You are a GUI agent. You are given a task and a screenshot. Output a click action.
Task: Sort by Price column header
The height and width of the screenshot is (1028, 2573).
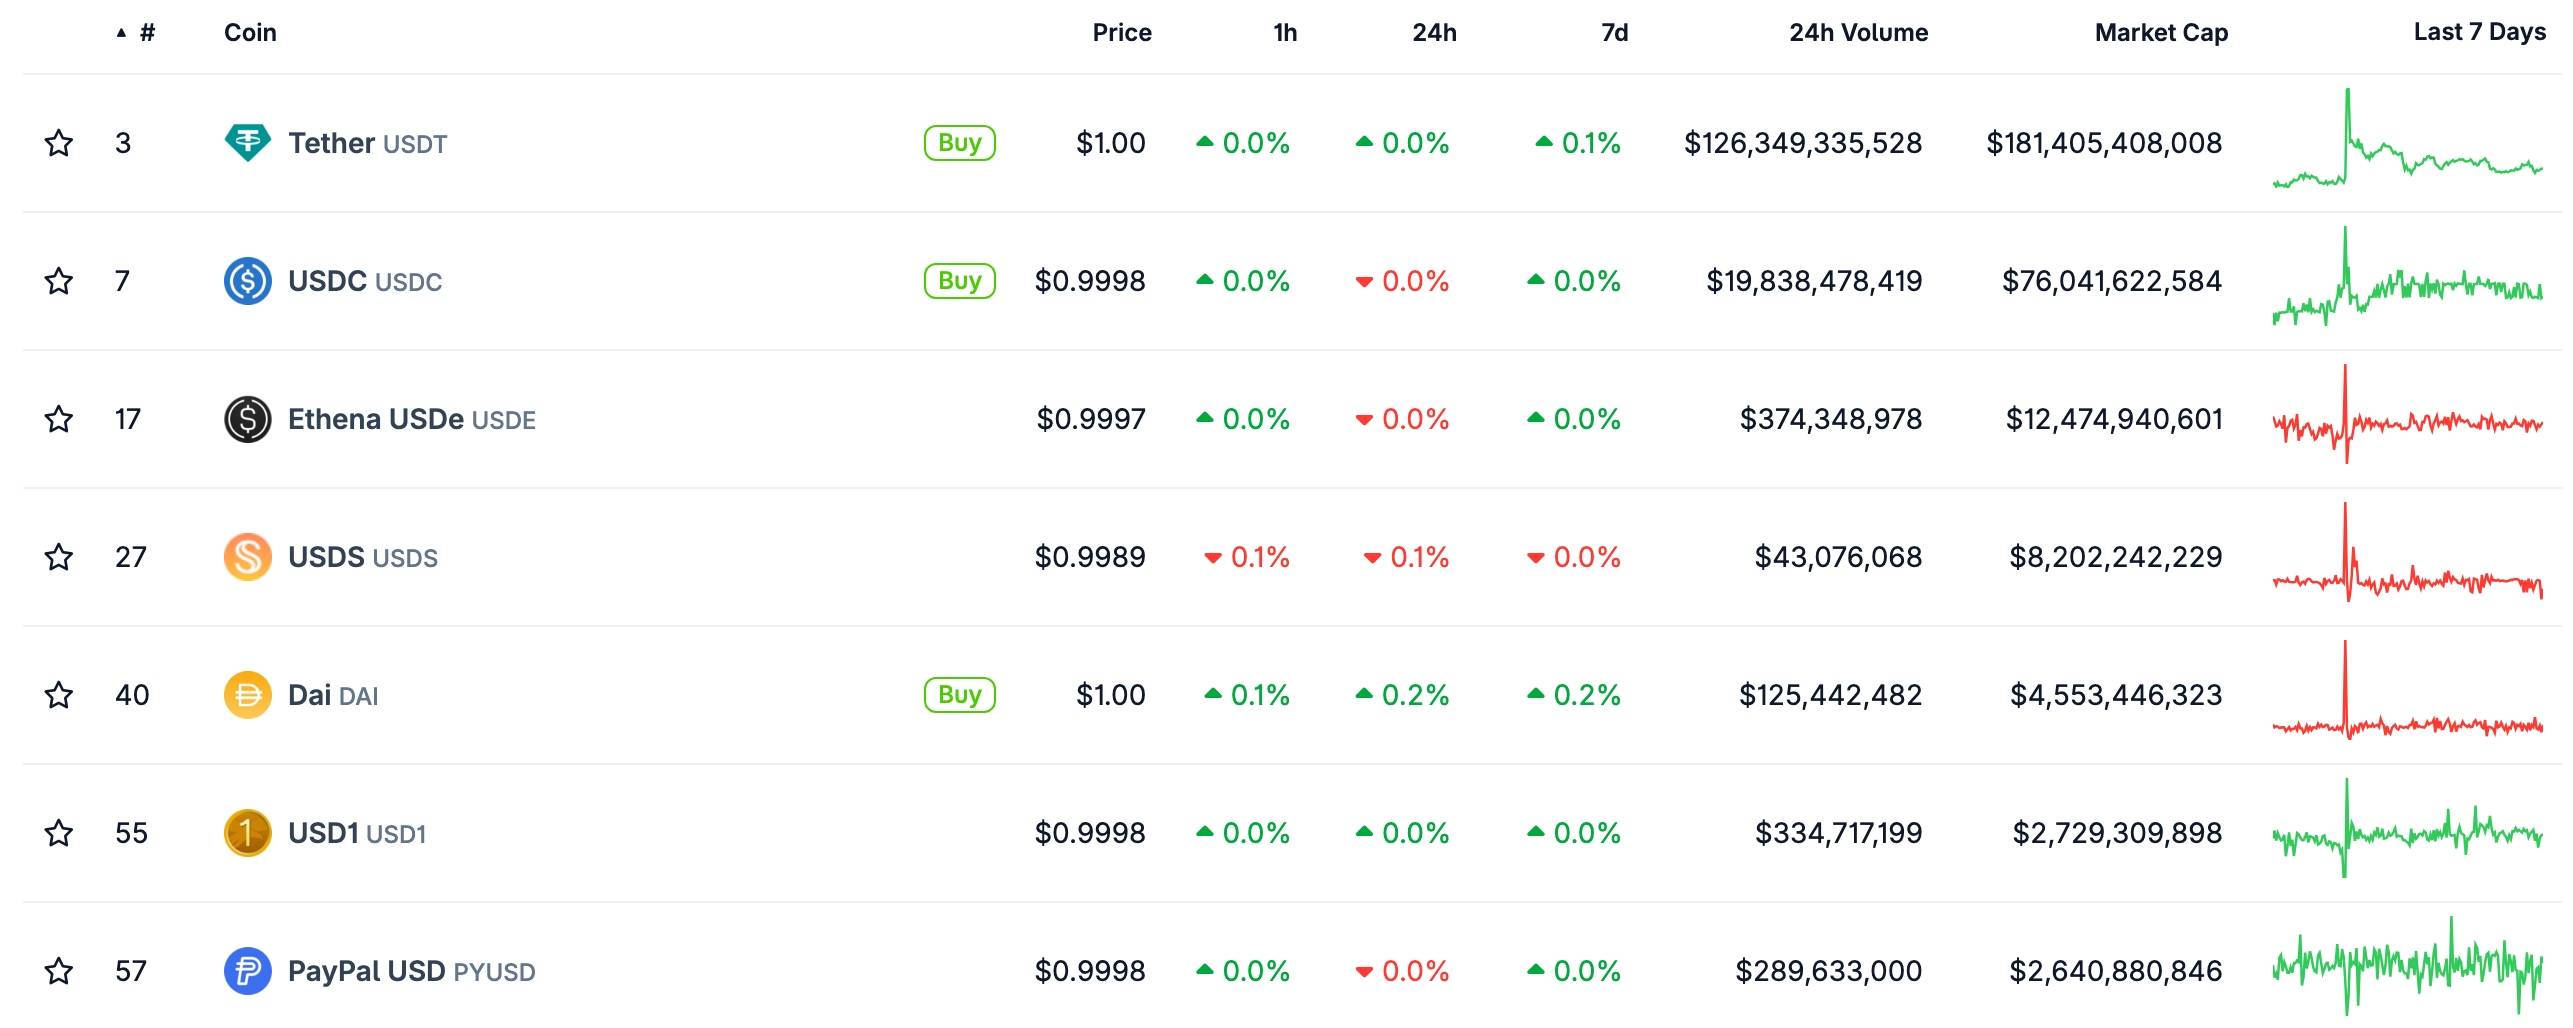[1121, 33]
